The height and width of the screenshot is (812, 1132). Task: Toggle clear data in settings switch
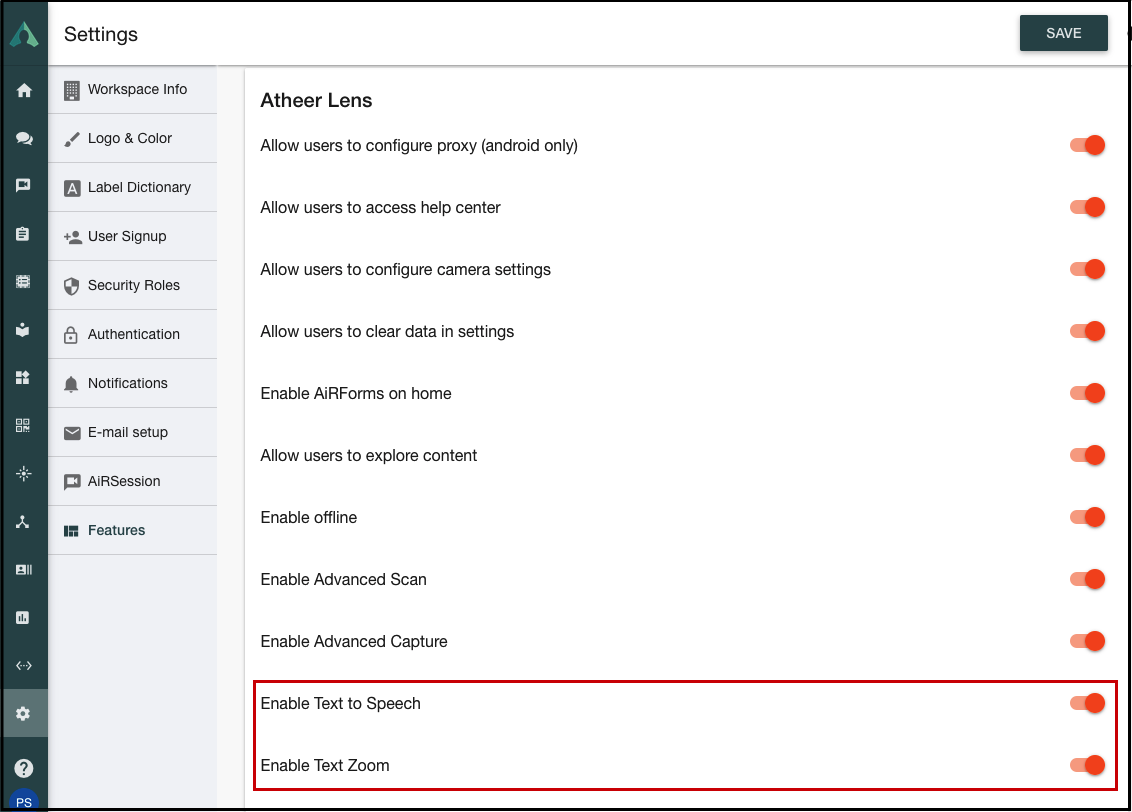coord(1087,331)
